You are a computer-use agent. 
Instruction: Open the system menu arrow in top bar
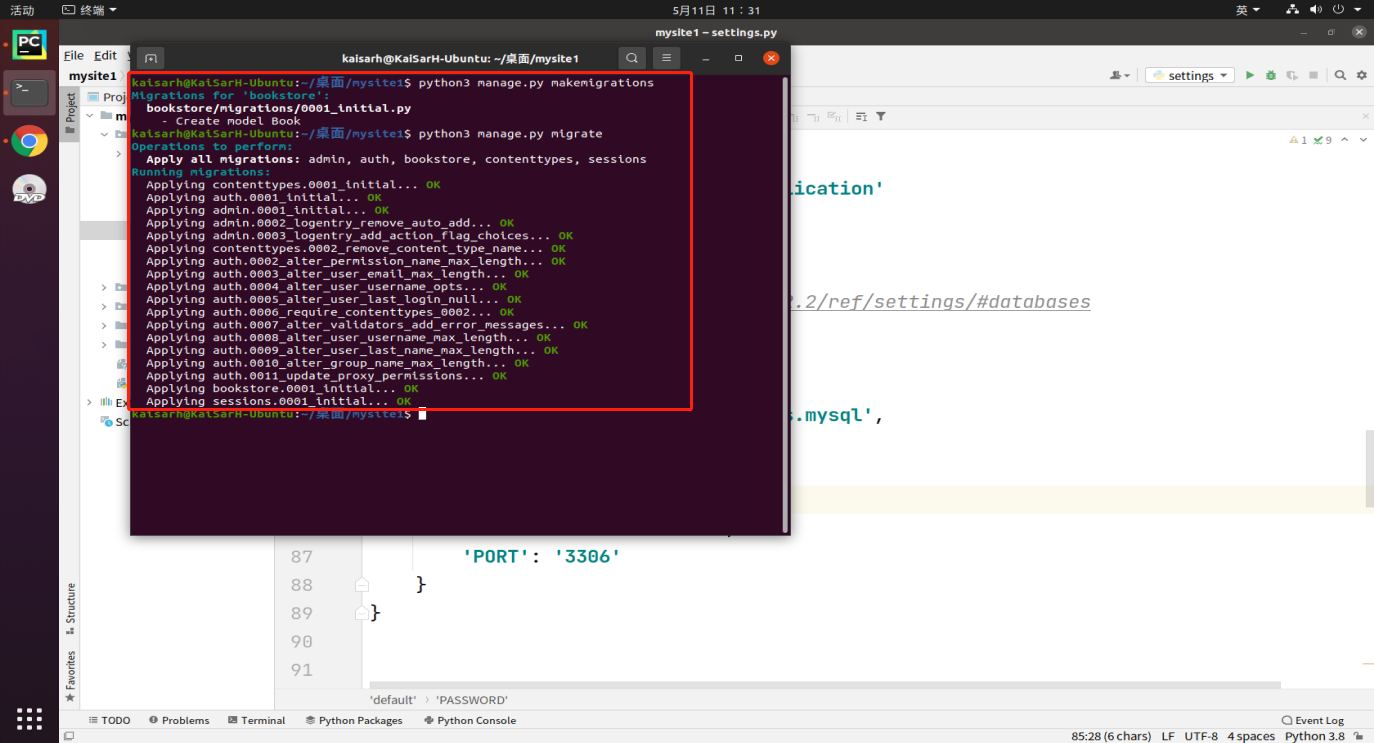point(1357,10)
